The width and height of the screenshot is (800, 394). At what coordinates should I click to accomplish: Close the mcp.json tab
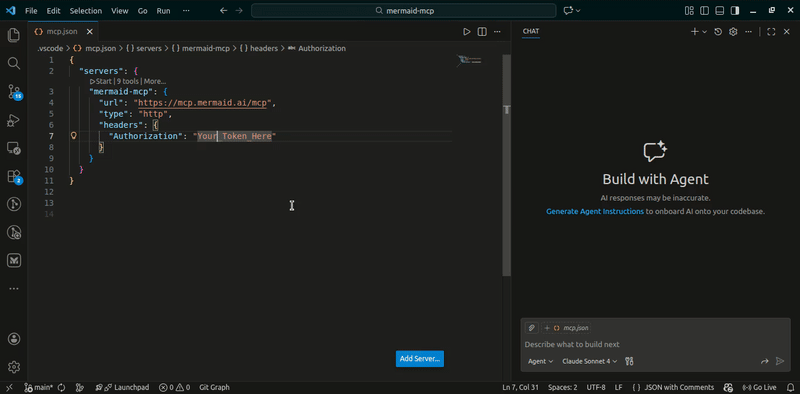[x=90, y=32]
